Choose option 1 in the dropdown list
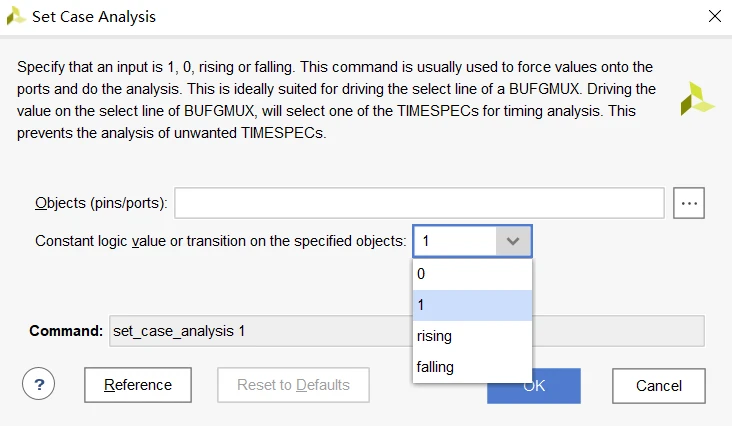 tap(472, 305)
